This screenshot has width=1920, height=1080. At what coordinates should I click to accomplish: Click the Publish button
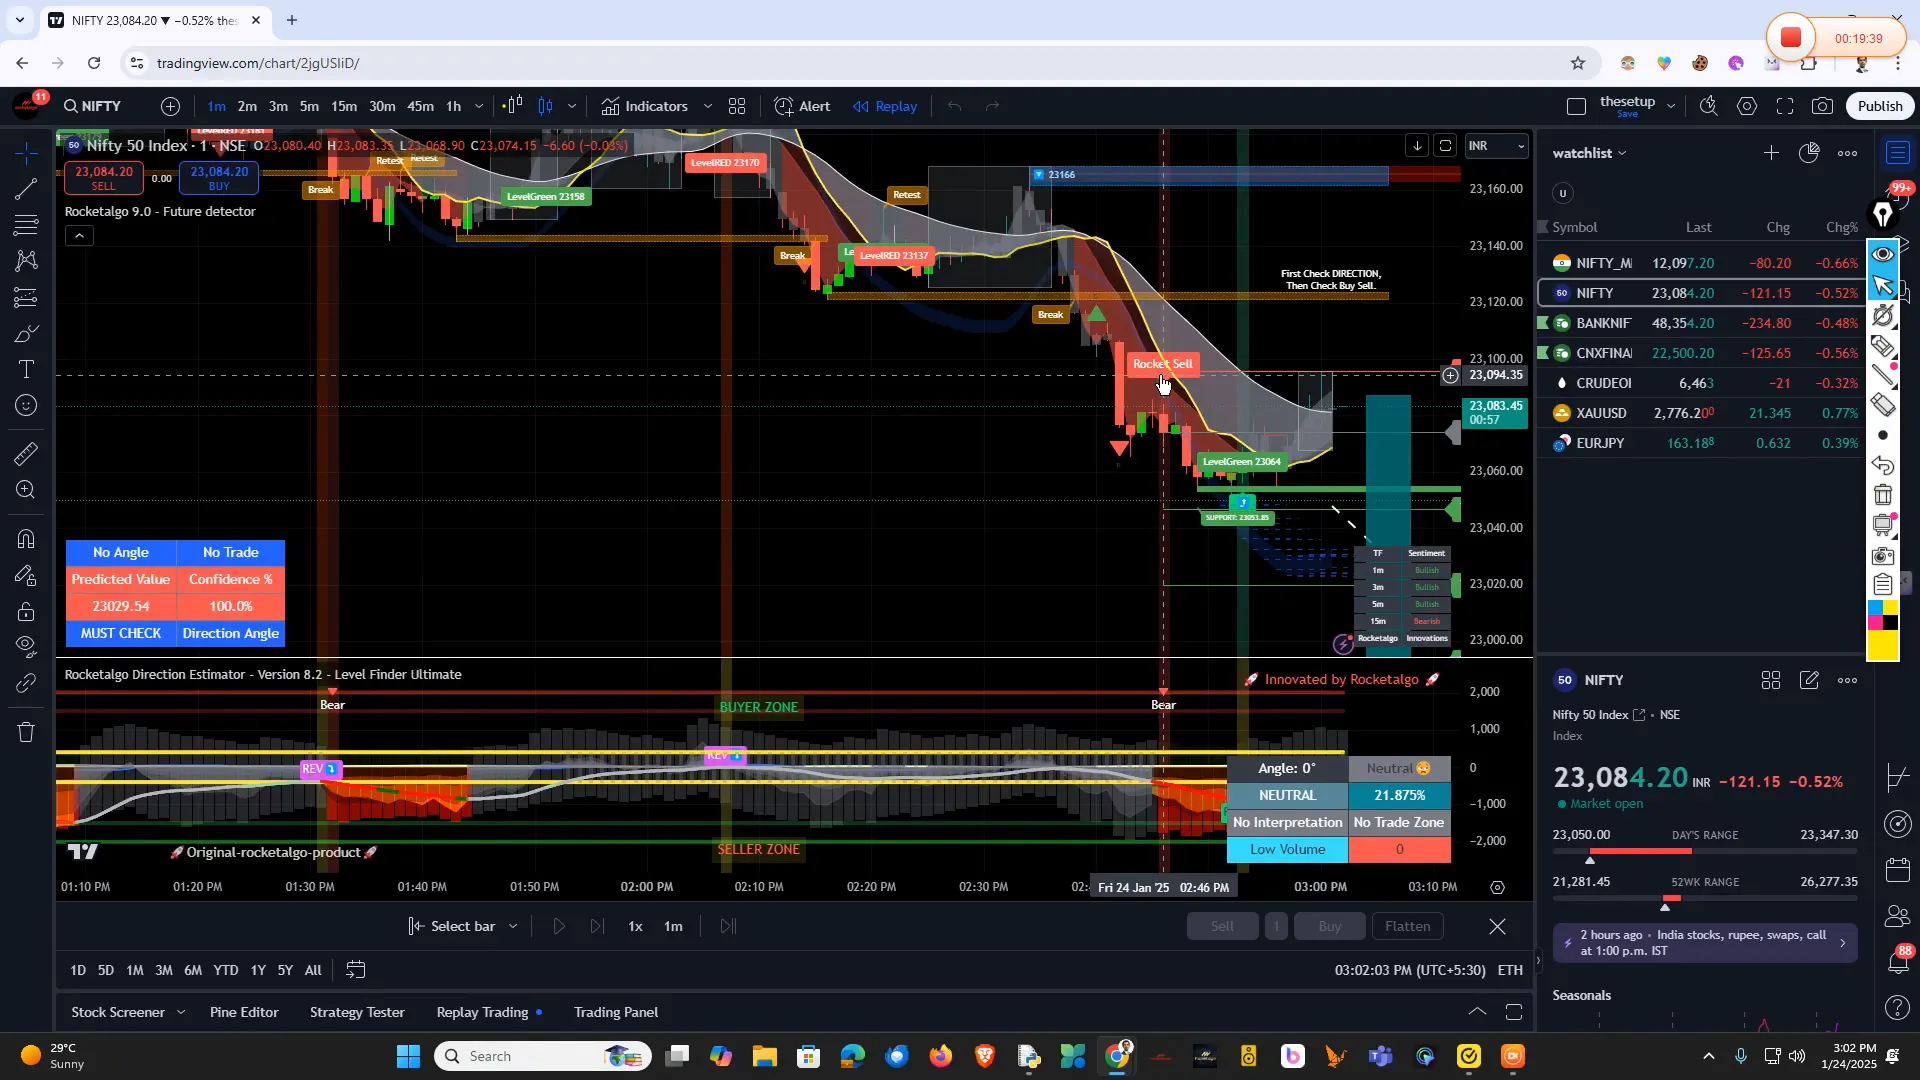click(1879, 106)
